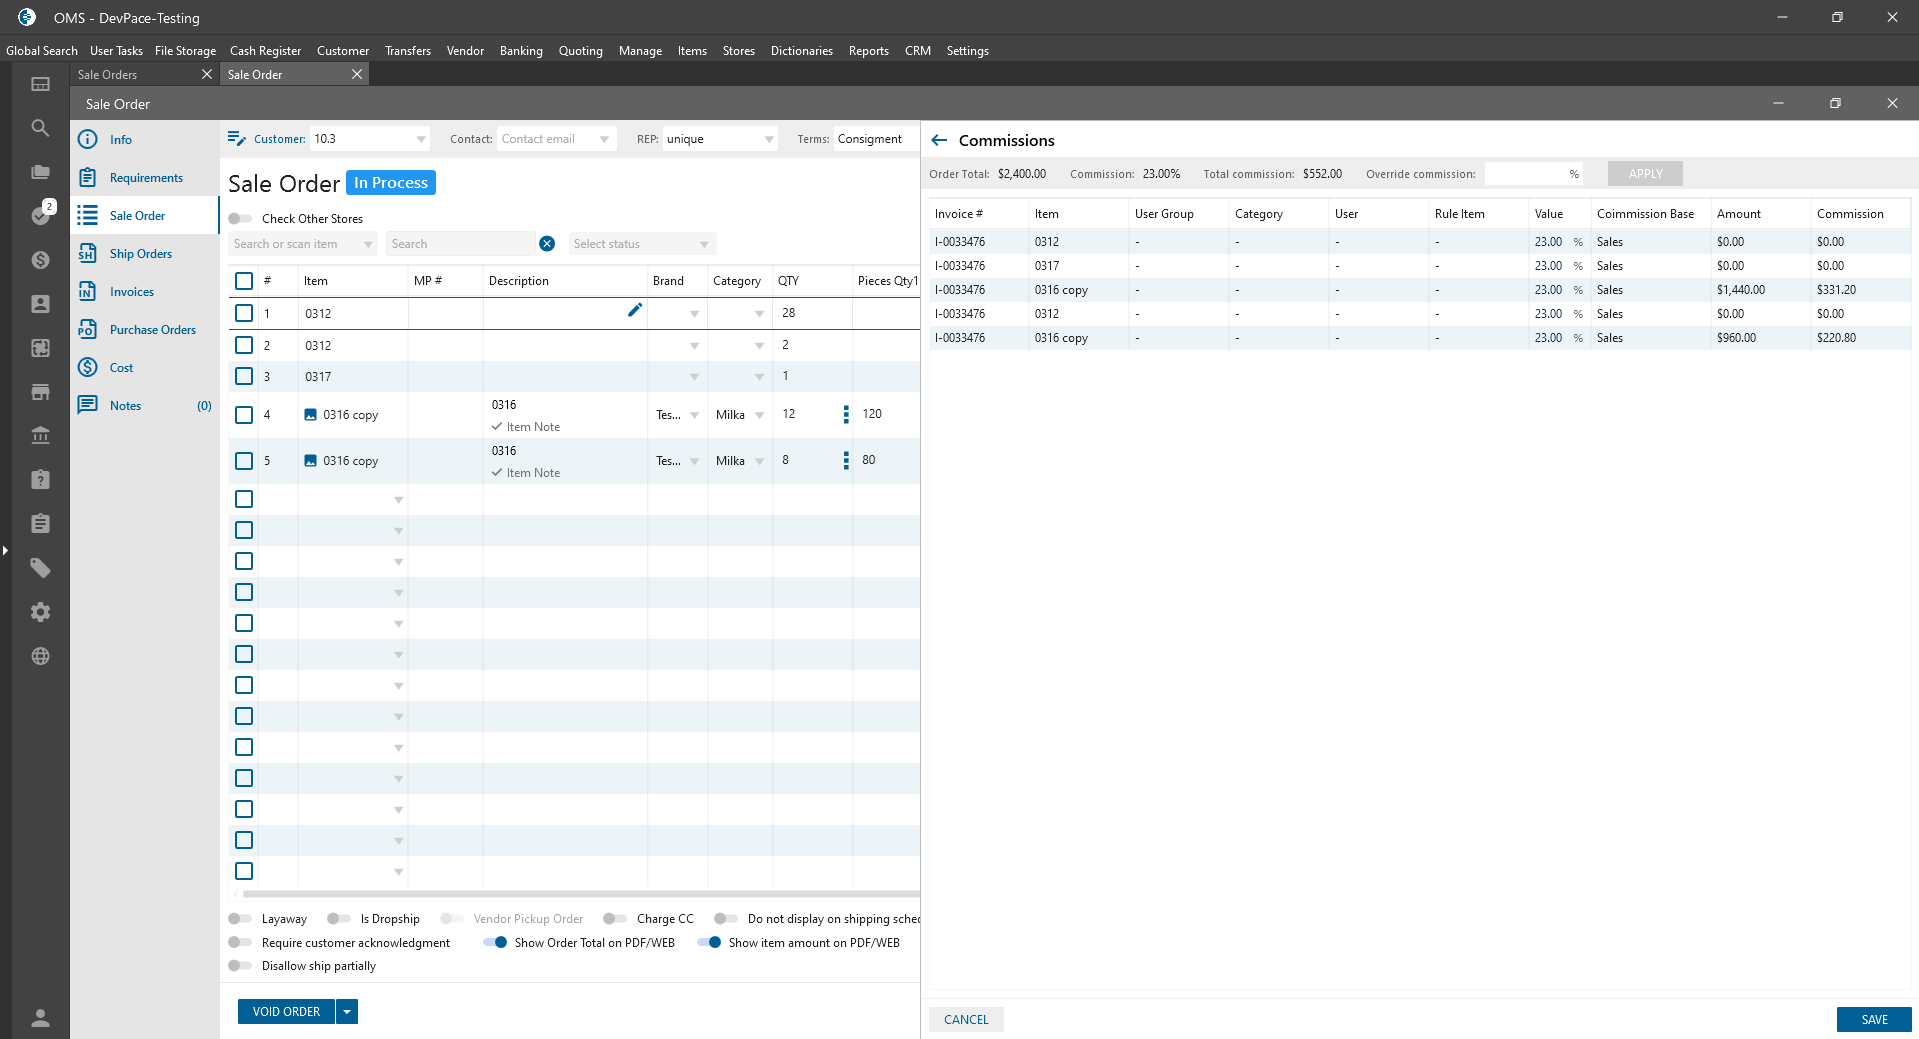
Task: Open the gear settings icon in left sidebar
Action: tap(40, 612)
